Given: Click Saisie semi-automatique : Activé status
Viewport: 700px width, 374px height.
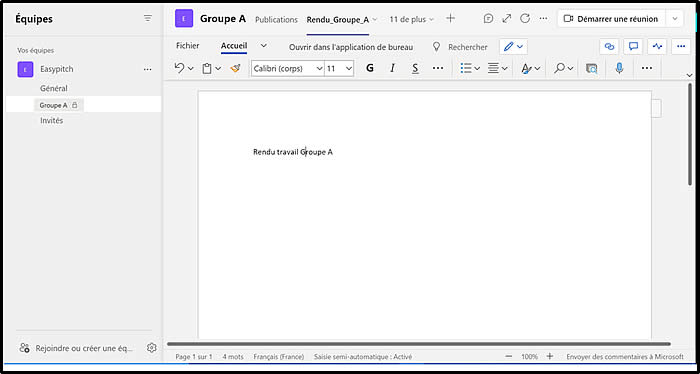Looking at the screenshot, I should 363,357.
